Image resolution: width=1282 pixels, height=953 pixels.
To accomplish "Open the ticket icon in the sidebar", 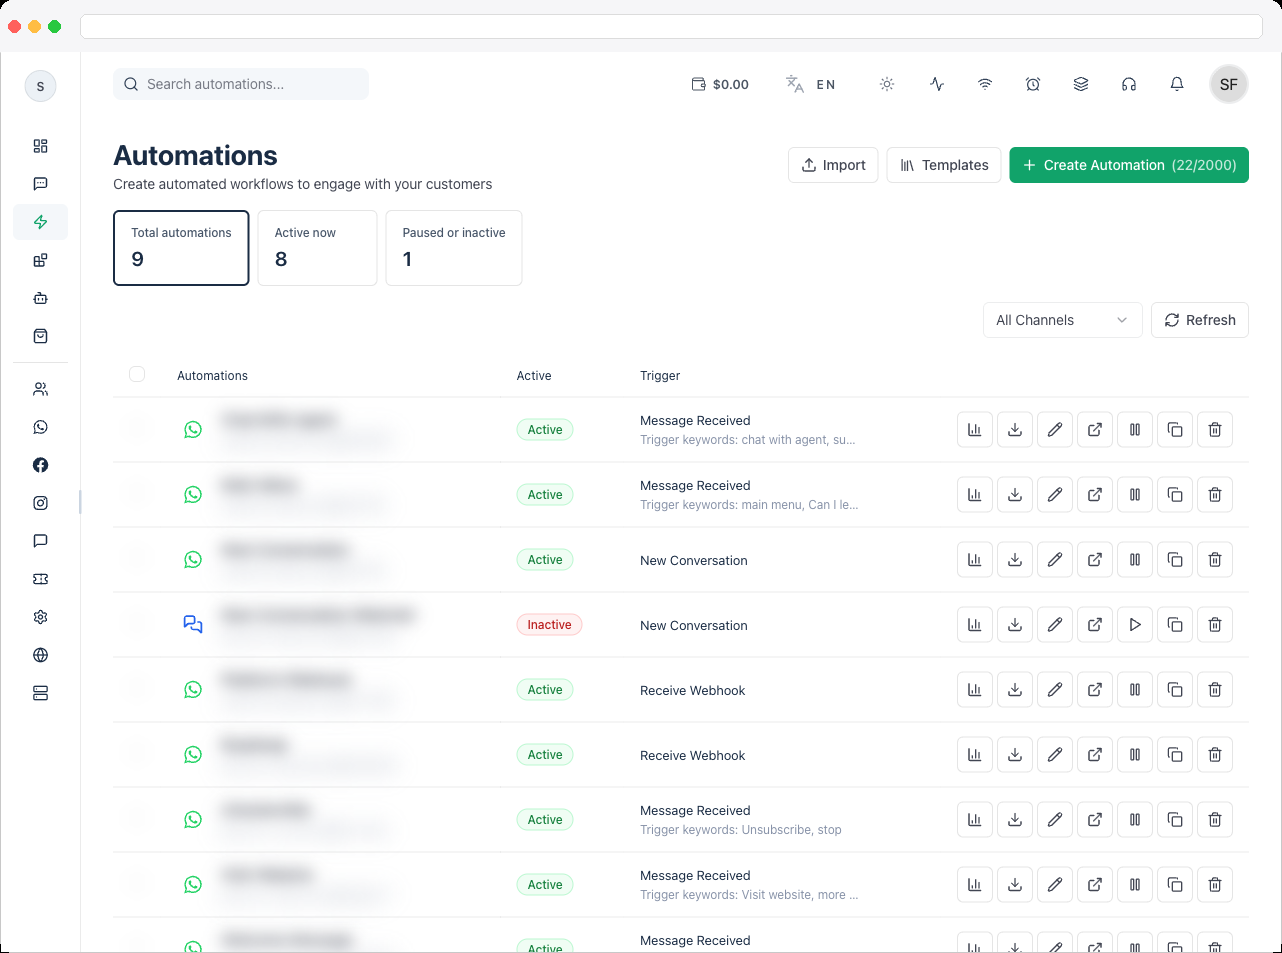I will point(40,579).
